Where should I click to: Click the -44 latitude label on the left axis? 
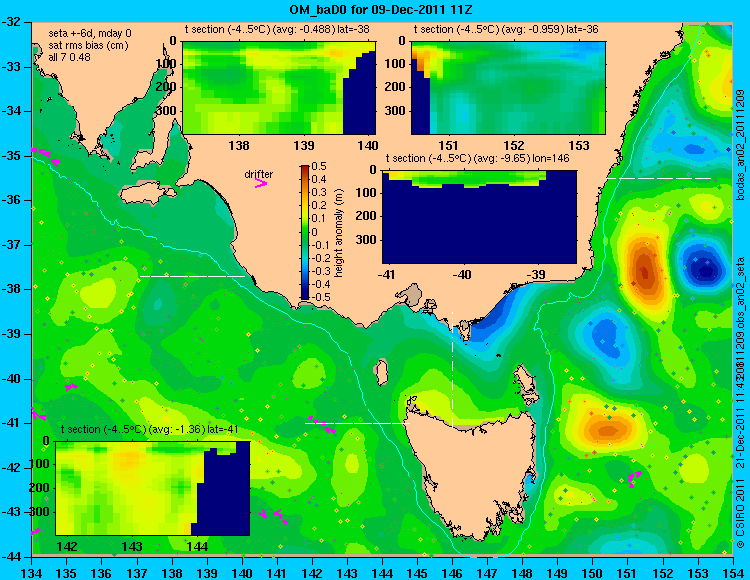13,557
